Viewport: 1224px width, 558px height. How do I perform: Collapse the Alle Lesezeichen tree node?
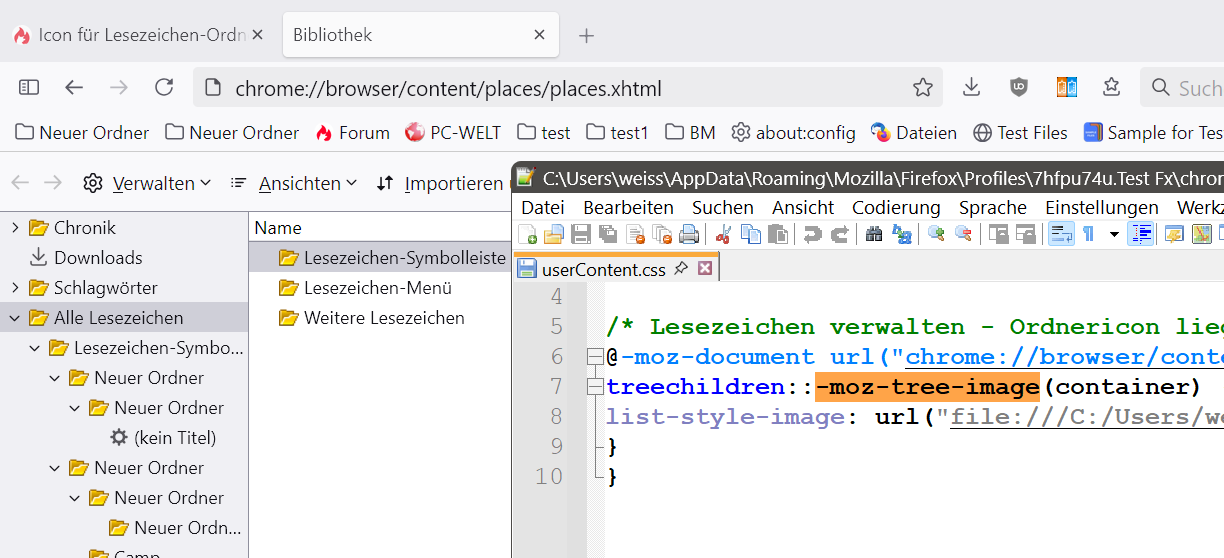(x=15, y=318)
